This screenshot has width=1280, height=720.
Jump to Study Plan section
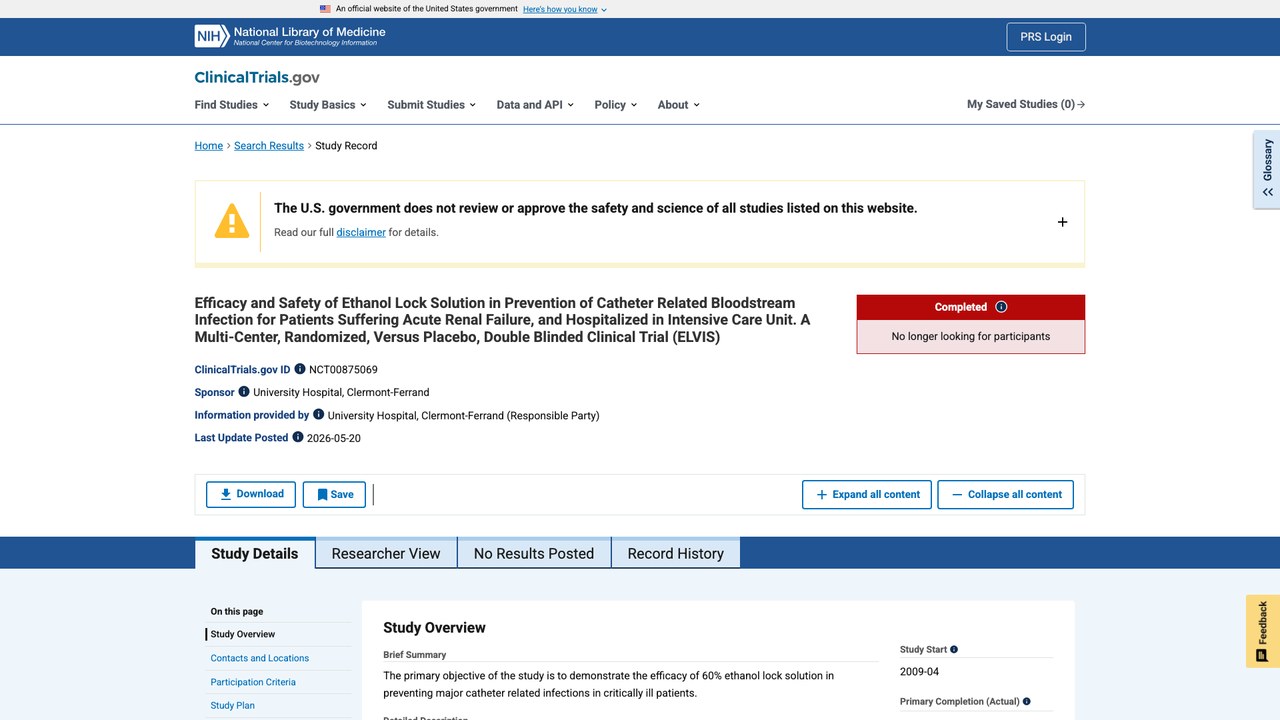click(233, 705)
